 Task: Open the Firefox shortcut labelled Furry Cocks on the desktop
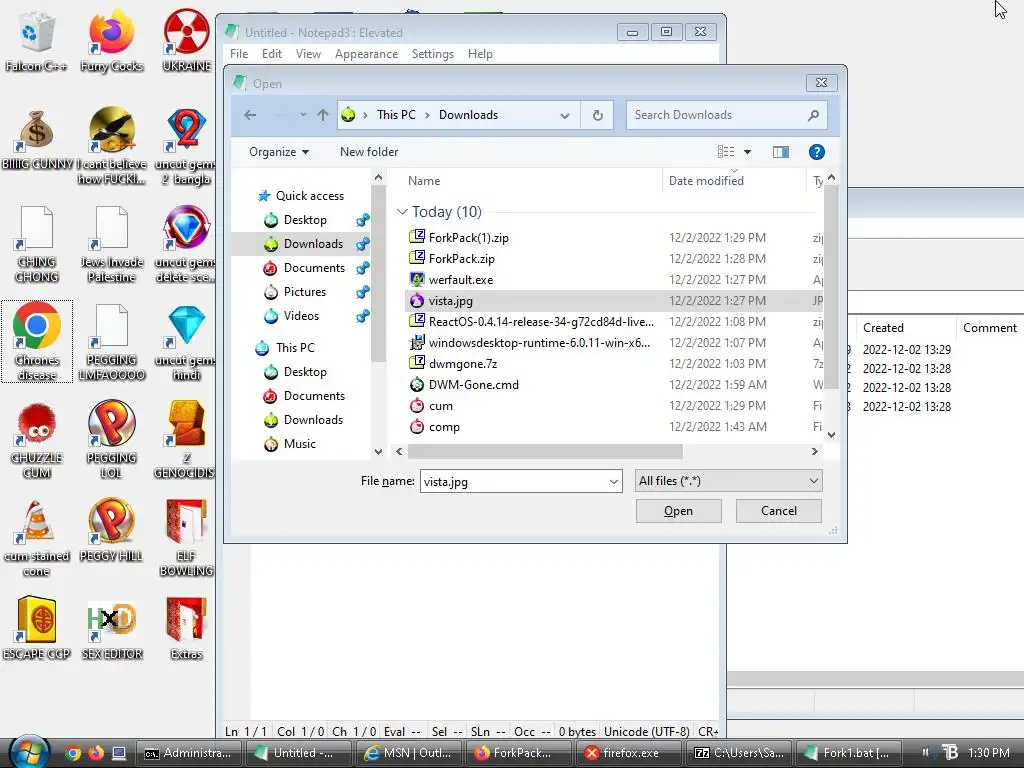[x=112, y=40]
